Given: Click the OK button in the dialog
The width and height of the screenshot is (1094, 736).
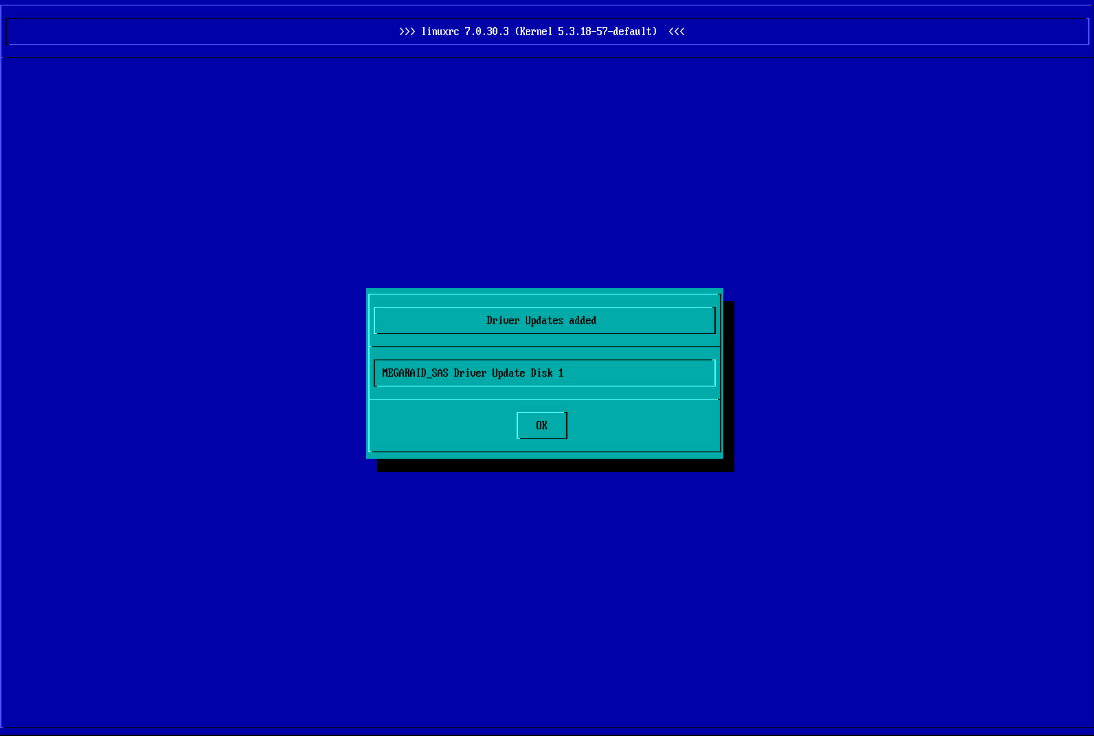Looking at the screenshot, I should point(541,426).
